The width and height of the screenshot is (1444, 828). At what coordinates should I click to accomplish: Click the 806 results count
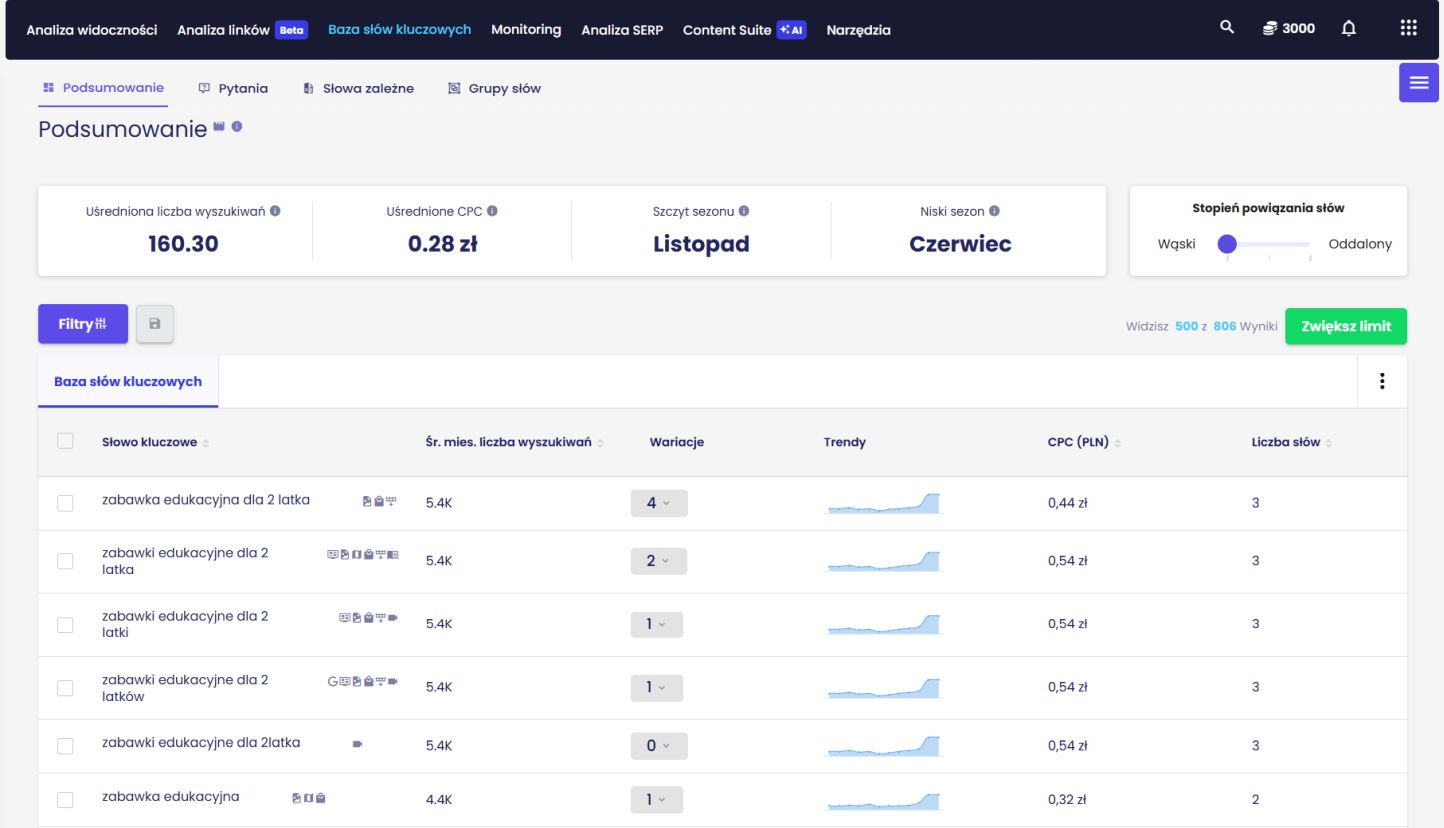[1225, 326]
